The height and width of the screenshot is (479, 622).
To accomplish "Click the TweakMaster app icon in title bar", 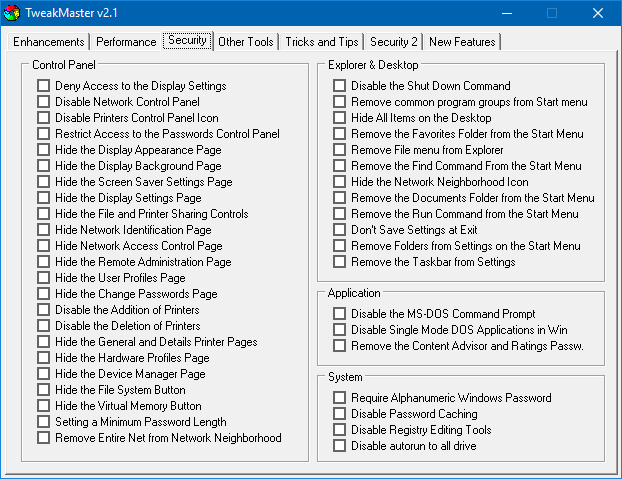I will [13, 13].
